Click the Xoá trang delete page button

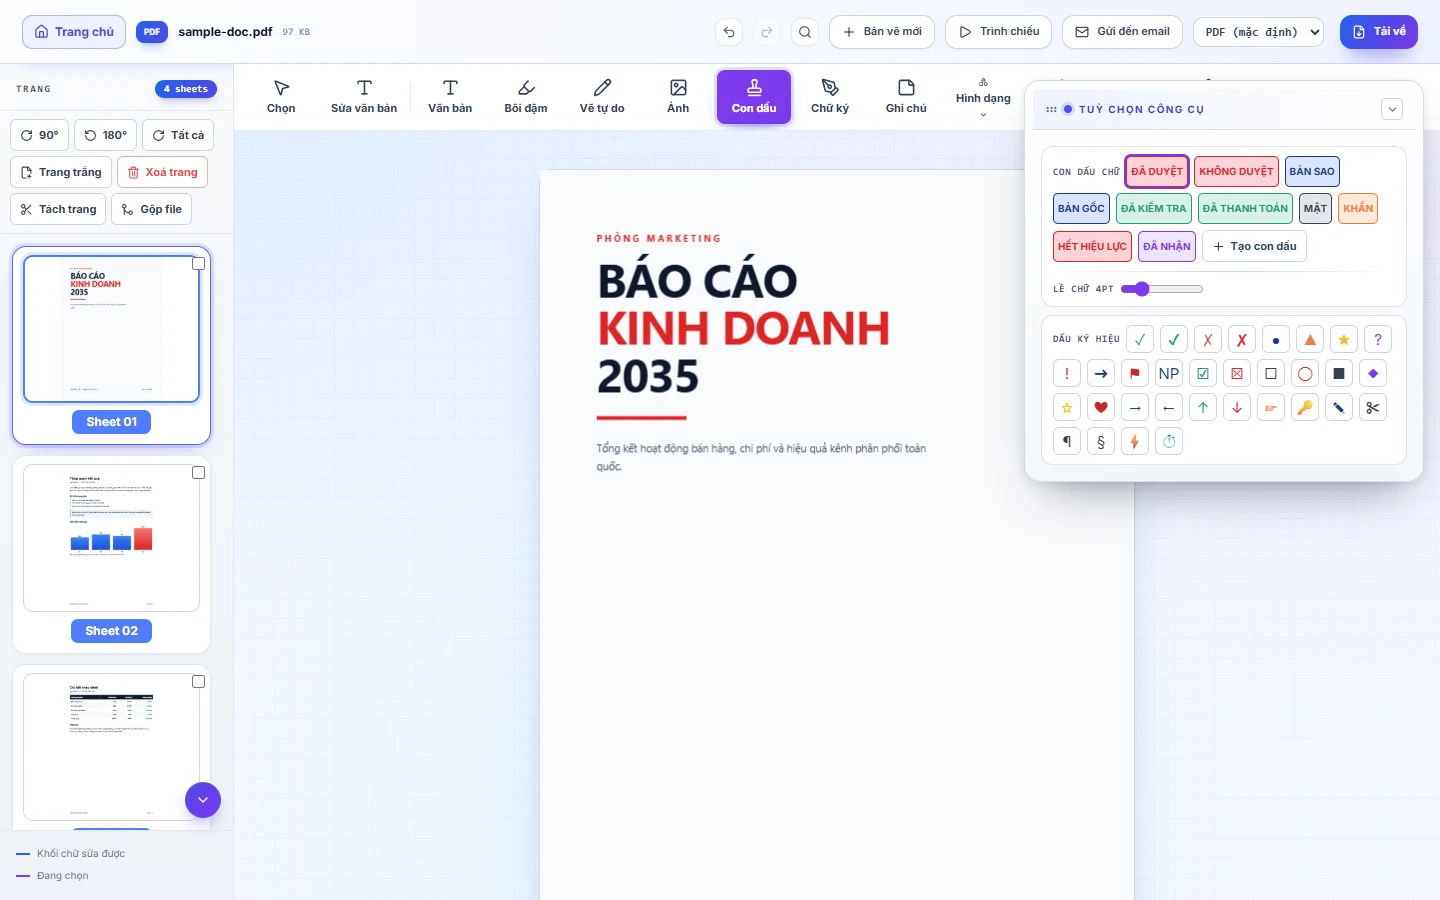pyautogui.click(x=162, y=172)
